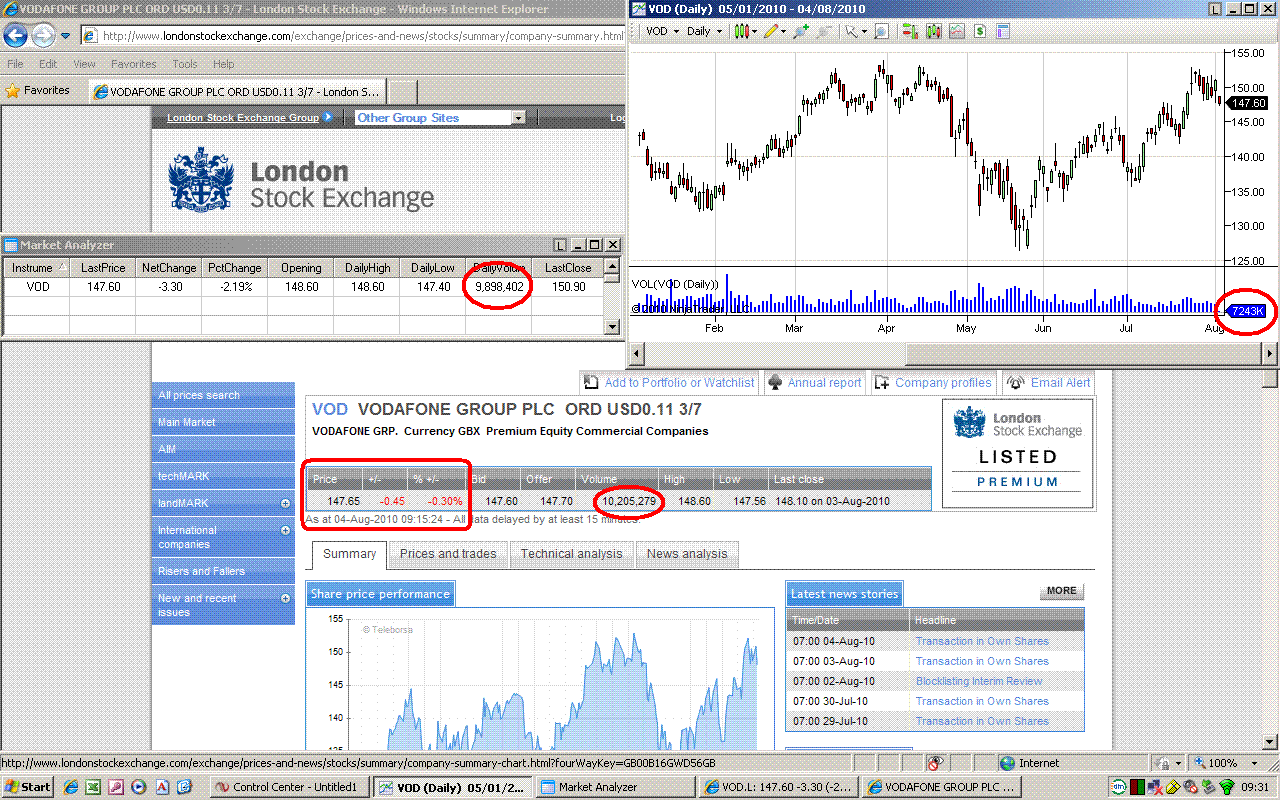Expand landMARK sidebar item plus icon
The width and height of the screenshot is (1280, 800).
point(285,504)
